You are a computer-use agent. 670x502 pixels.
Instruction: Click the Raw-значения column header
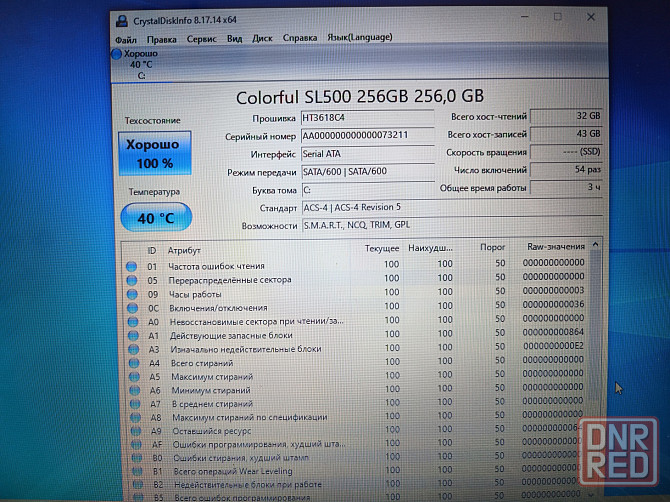point(555,246)
